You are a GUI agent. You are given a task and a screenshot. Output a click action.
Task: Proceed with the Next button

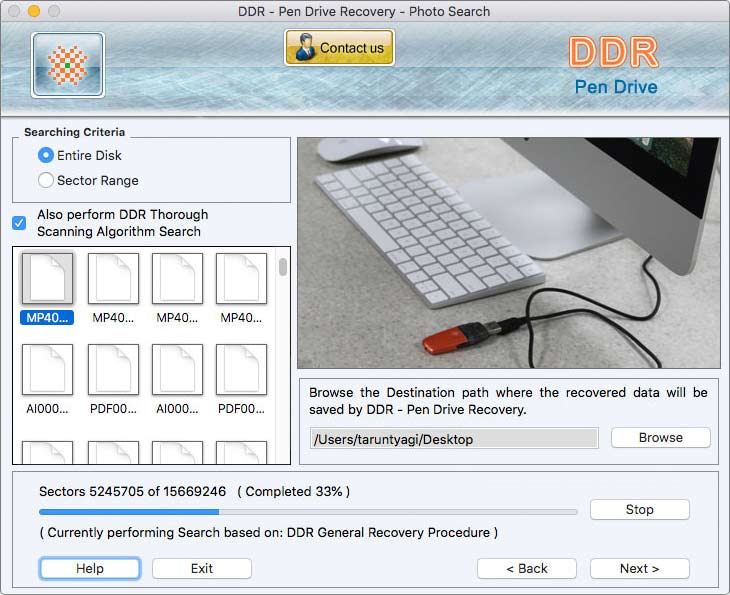tap(640, 568)
